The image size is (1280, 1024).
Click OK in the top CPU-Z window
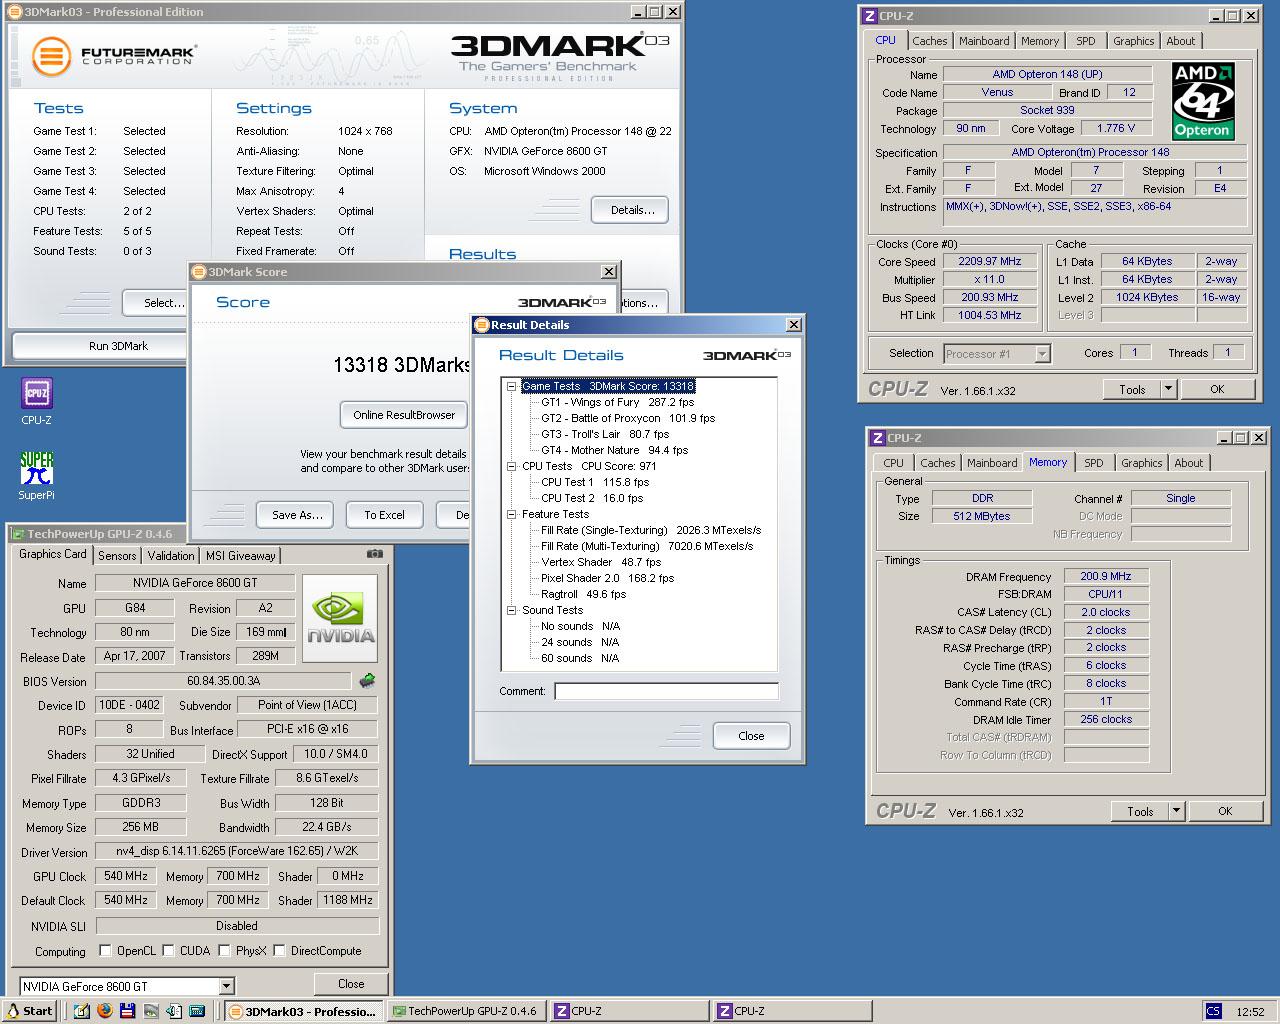(1217, 389)
